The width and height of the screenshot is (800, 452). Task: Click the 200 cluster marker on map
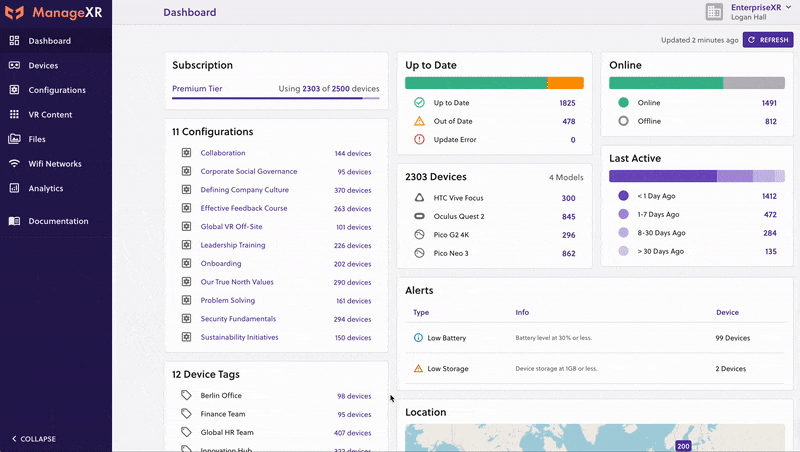click(x=683, y=446)
